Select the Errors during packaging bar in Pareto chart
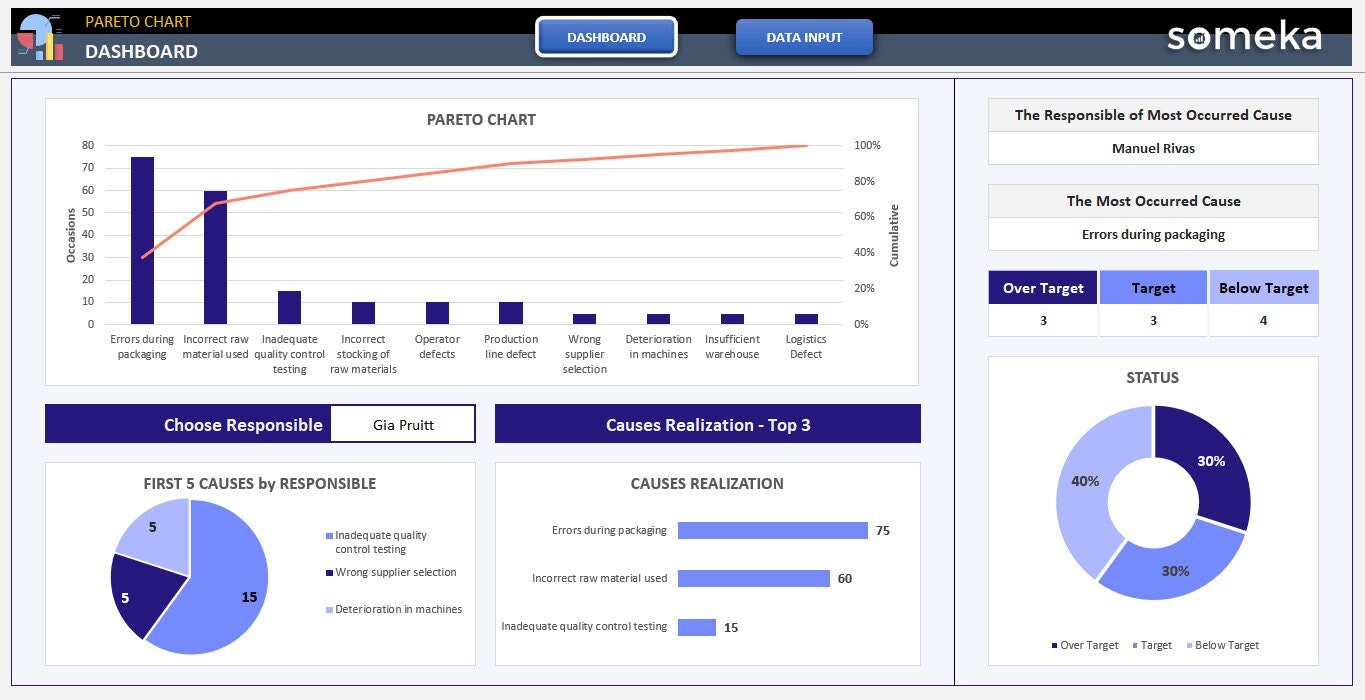1365x700 pixels. pos(142,240)
